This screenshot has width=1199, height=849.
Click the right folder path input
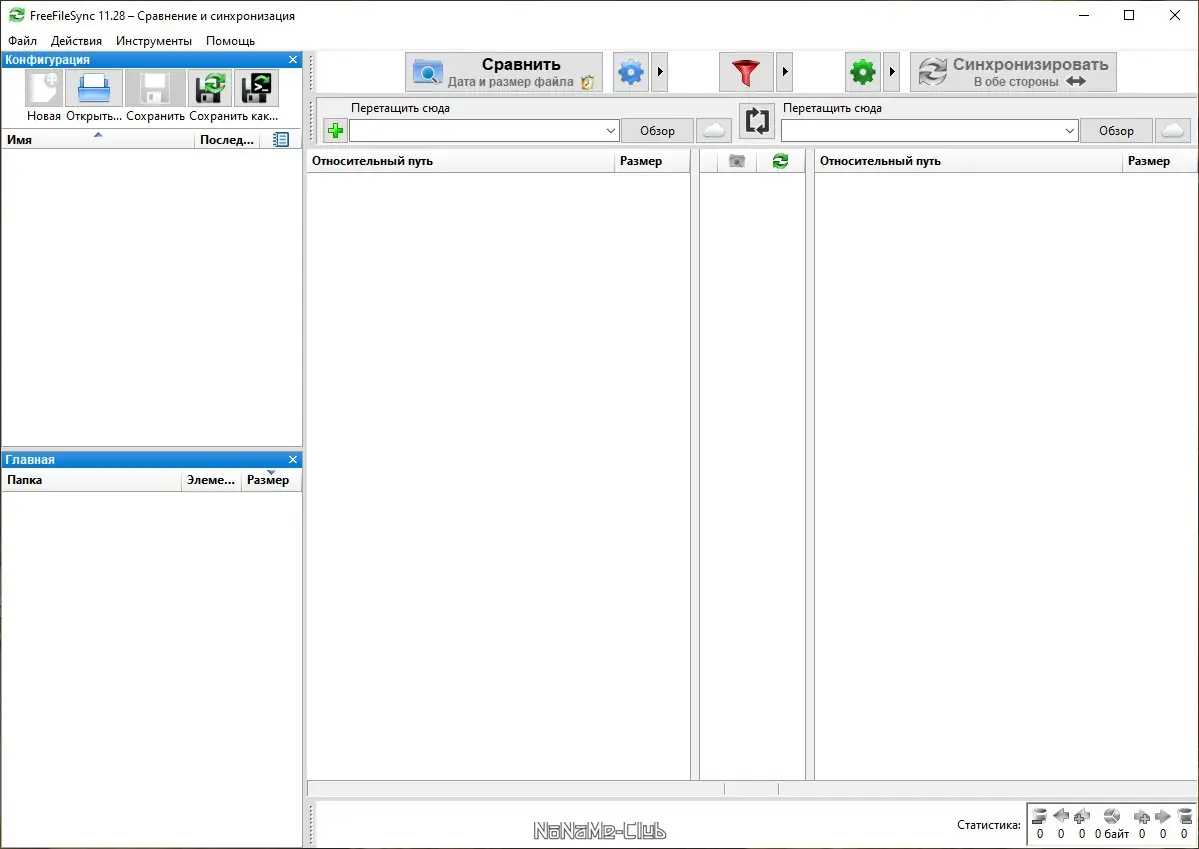921,131
